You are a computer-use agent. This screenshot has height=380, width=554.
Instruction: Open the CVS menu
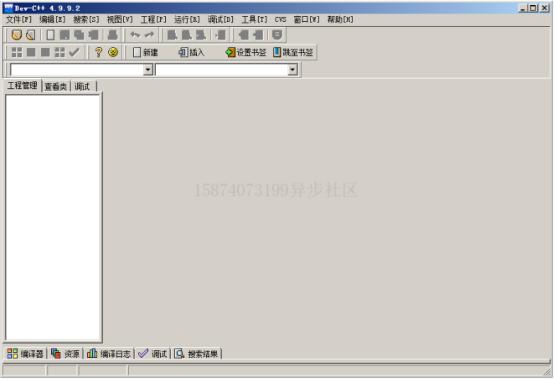tap(281, 19)
